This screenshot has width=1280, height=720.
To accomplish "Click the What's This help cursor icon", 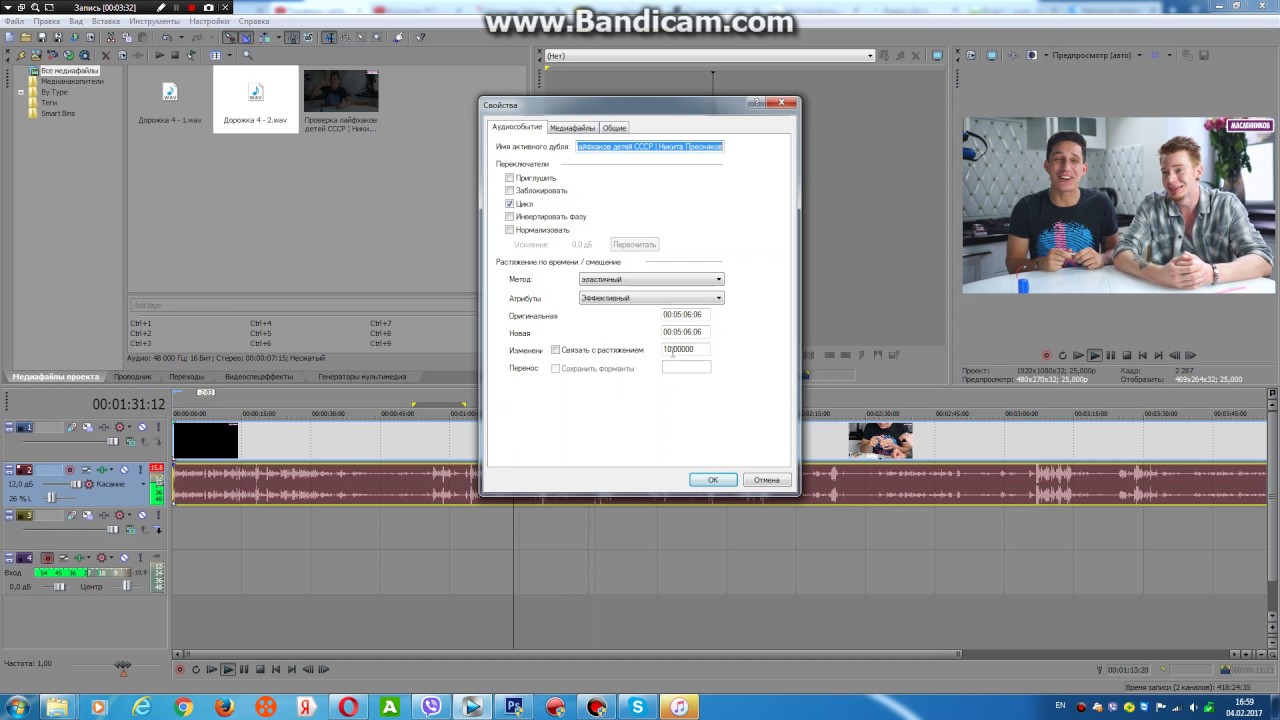I will [421, 37].
